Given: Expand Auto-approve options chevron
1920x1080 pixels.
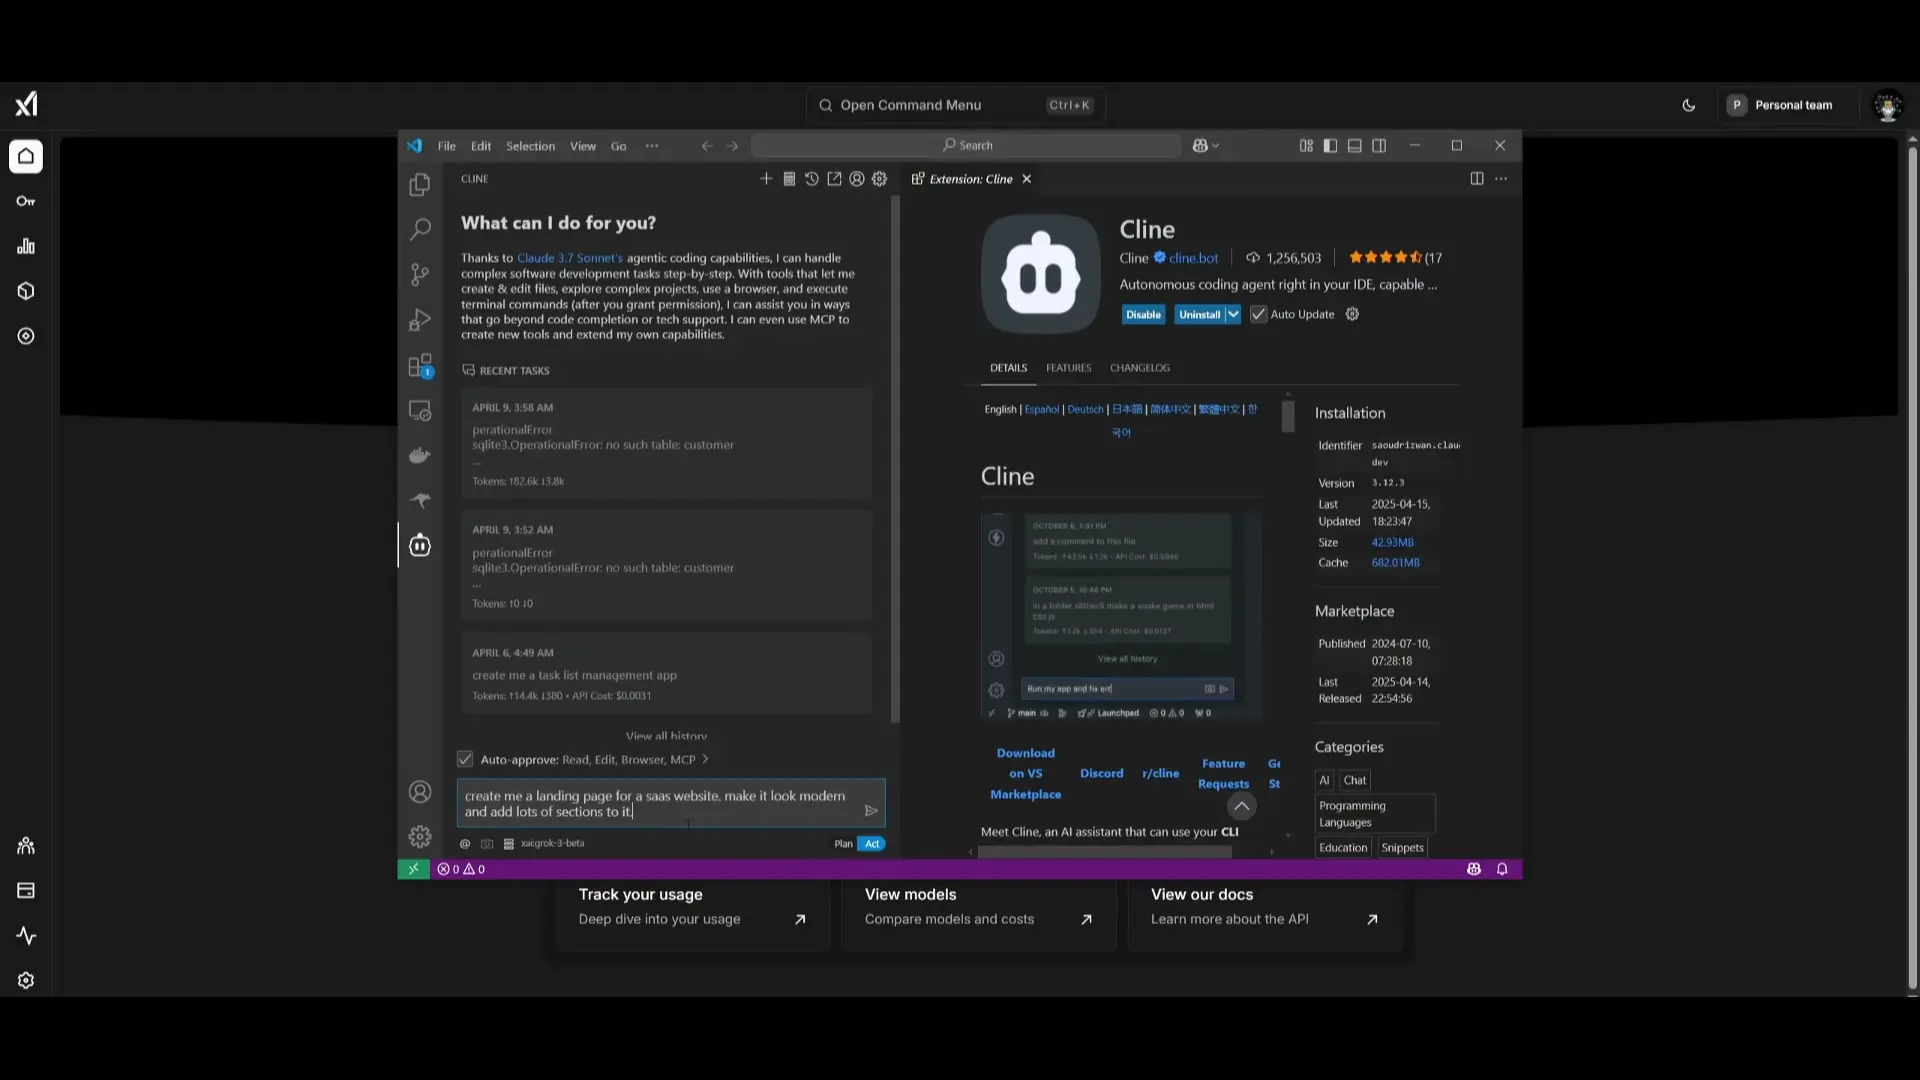Looking at the screenshot, I should pos(706,759).
